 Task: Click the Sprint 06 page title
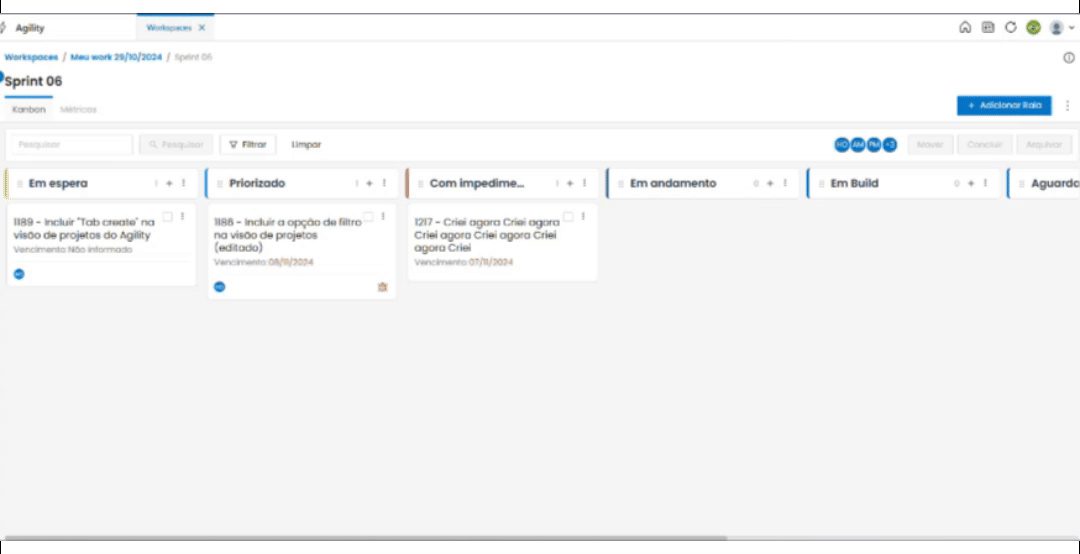tap(33, 81)
